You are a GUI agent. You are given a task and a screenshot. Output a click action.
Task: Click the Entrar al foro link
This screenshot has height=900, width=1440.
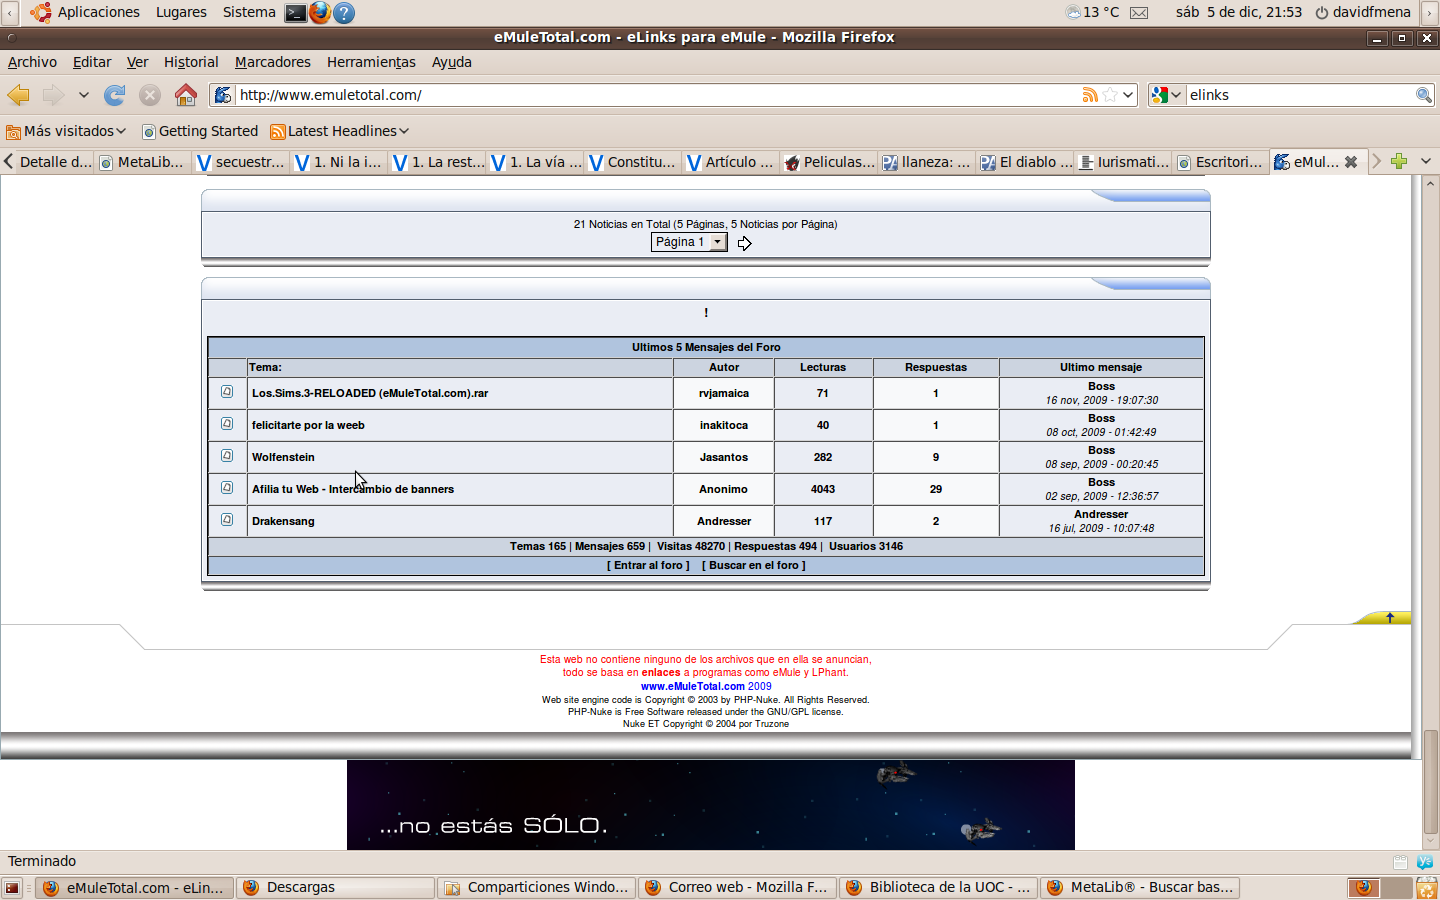(648, 565)
